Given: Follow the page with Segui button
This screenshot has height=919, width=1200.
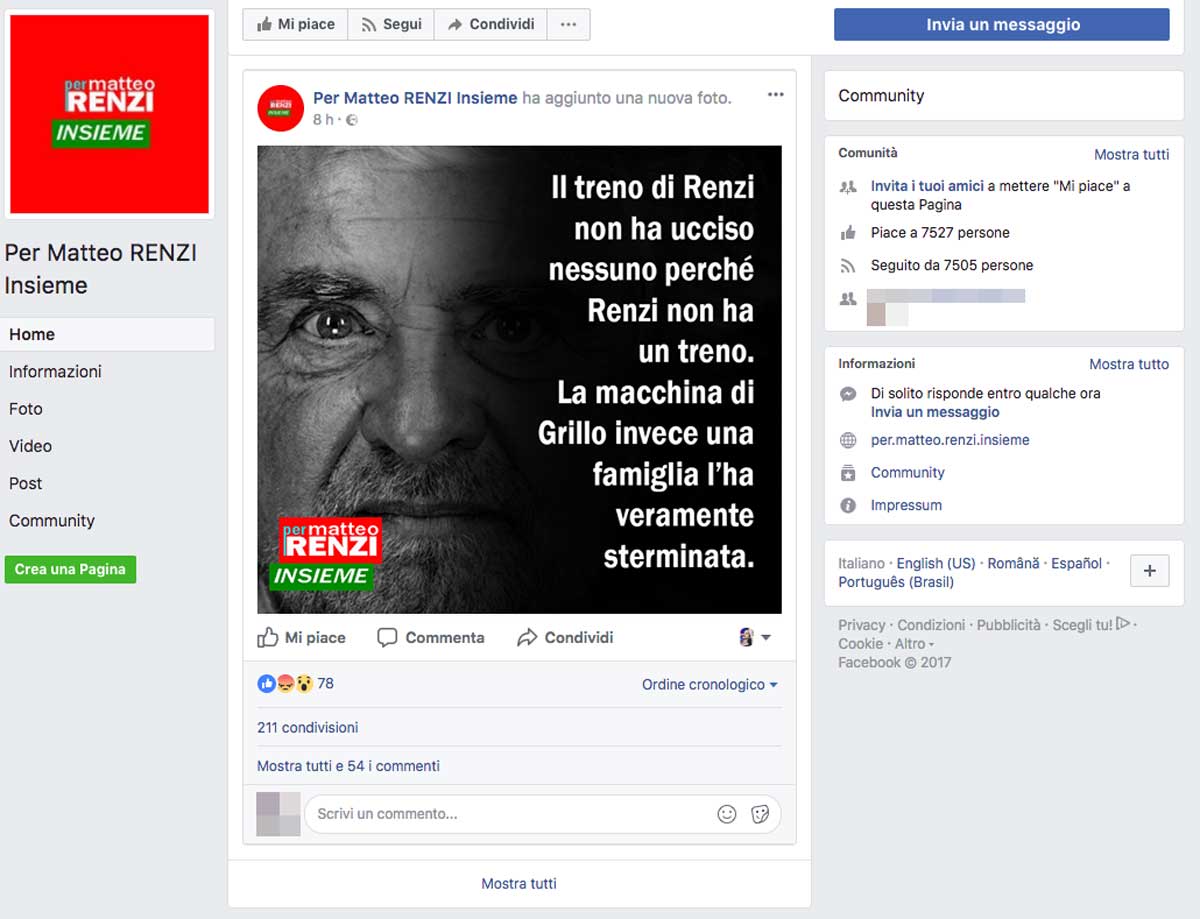Looking at the screenshot, I should pyautogui.click(x=391, y=24).
